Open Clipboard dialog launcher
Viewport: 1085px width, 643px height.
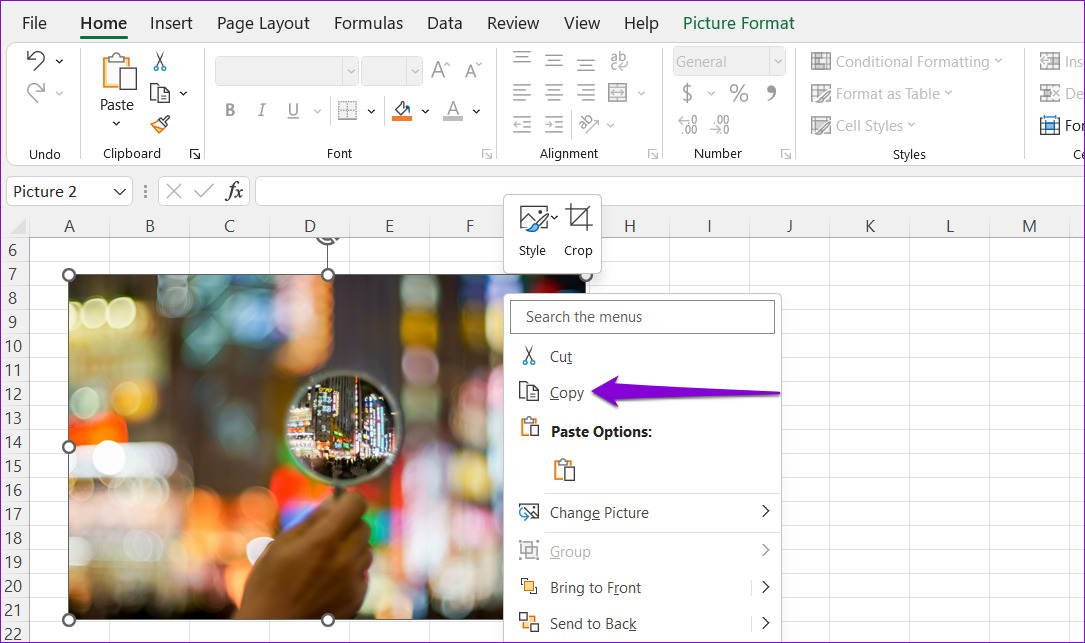(195, 154)
